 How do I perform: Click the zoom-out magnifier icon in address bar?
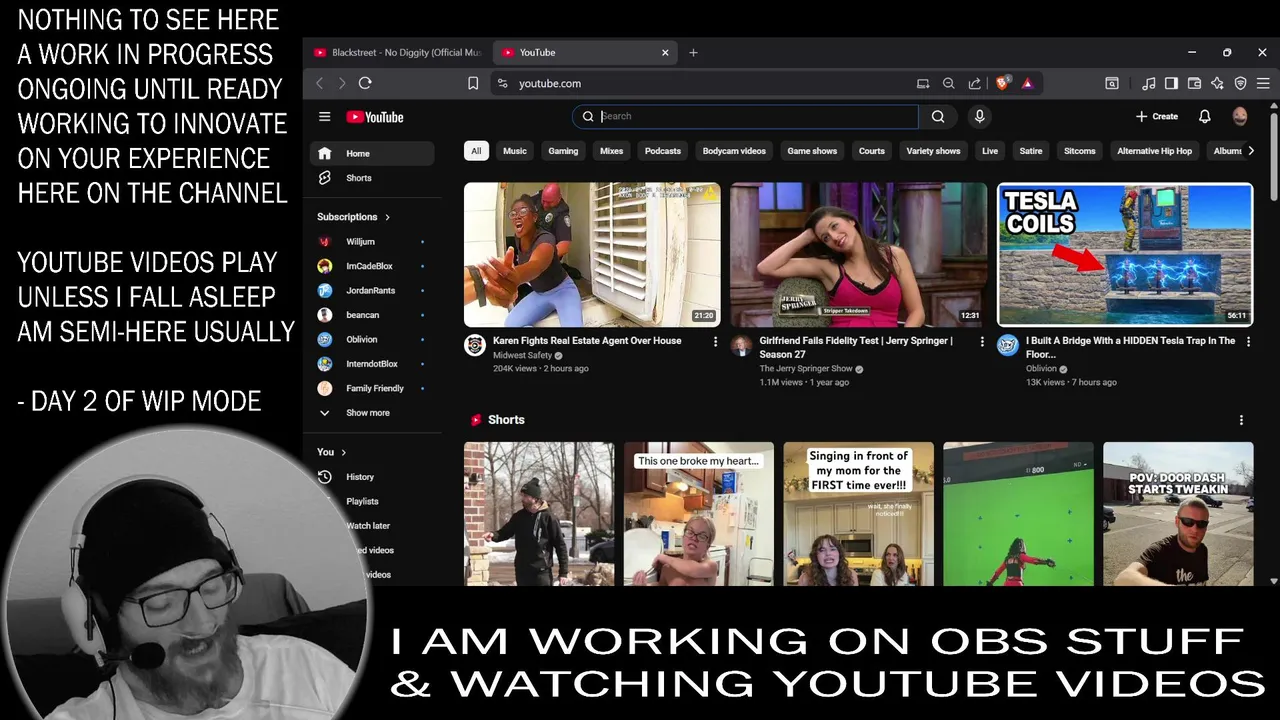[x=948, y=83]
